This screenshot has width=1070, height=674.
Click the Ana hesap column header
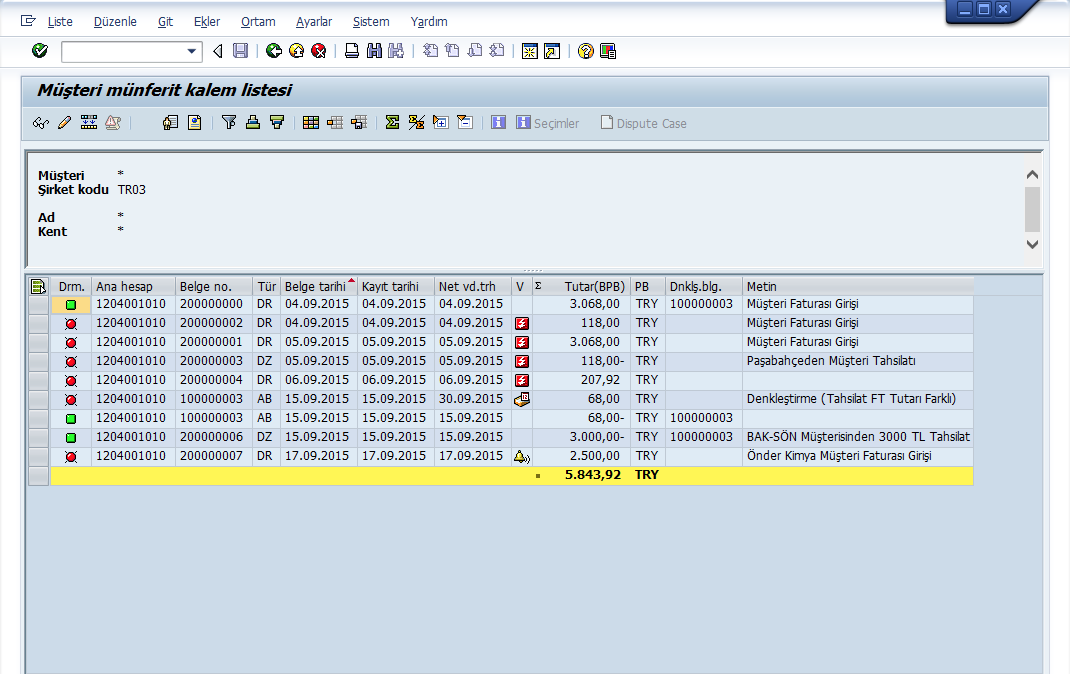[x=134, y=287]
